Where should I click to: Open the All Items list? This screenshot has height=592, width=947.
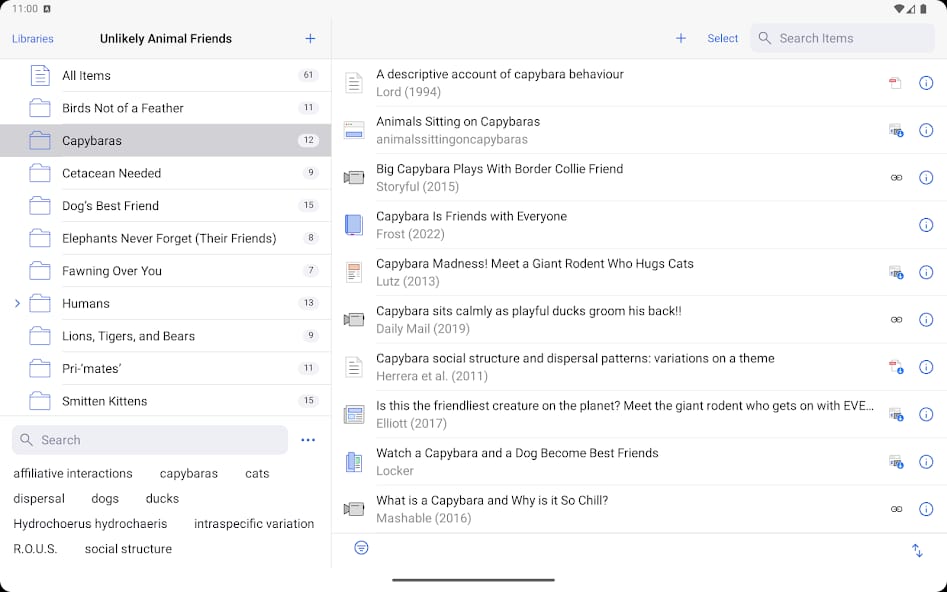pyautogui.click(x=86, y=75)
